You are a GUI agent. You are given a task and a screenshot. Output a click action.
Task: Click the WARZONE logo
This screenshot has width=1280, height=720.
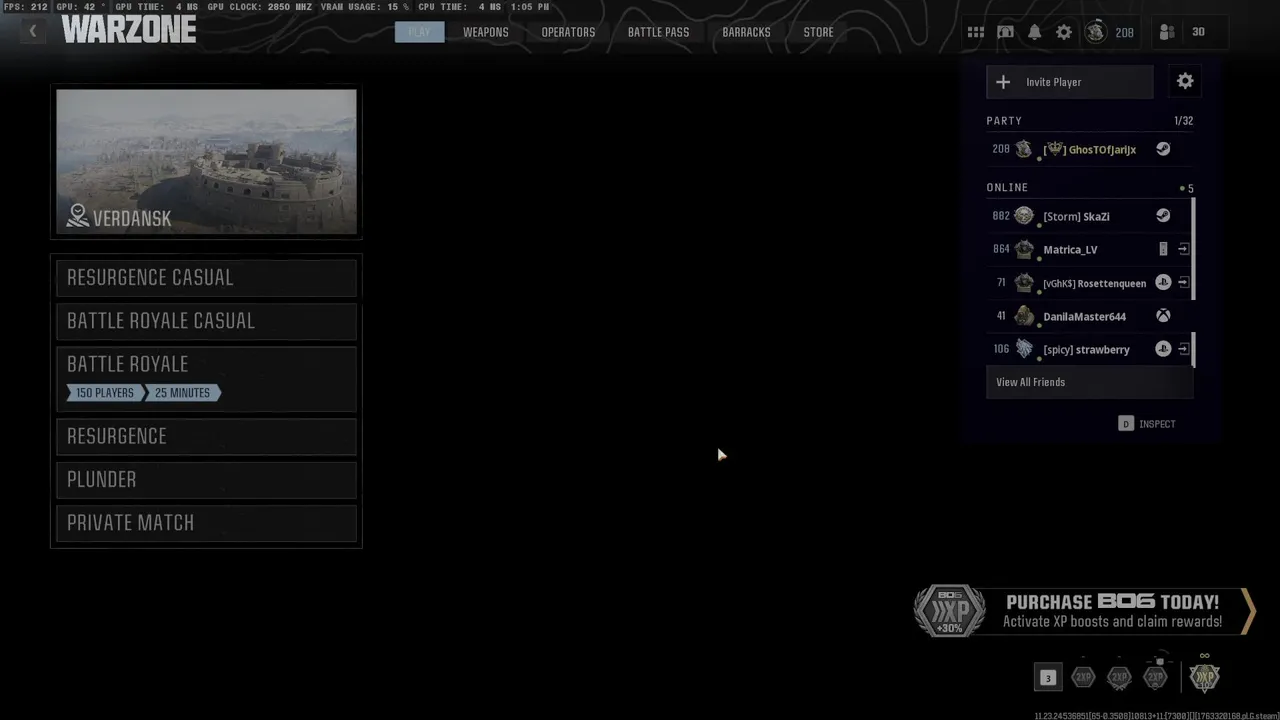[129, 31]
